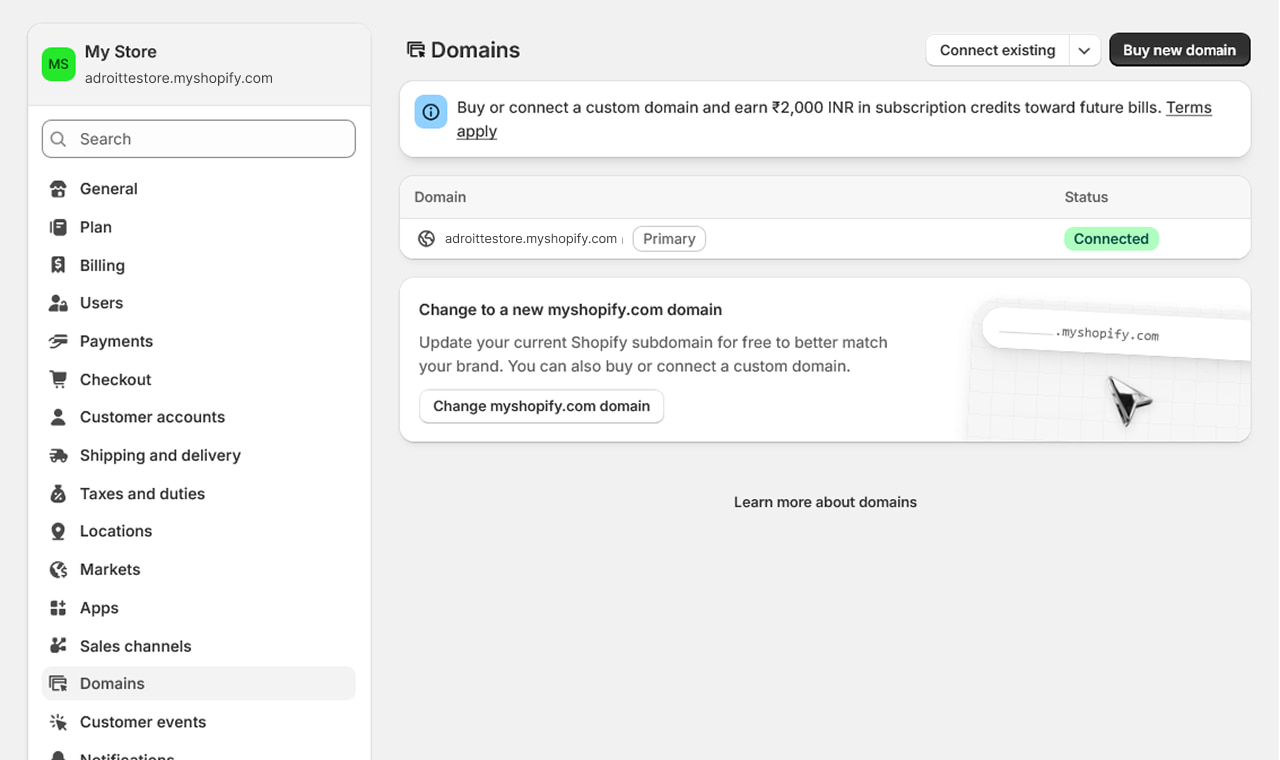Click the Connect existing button

(998, 50)
